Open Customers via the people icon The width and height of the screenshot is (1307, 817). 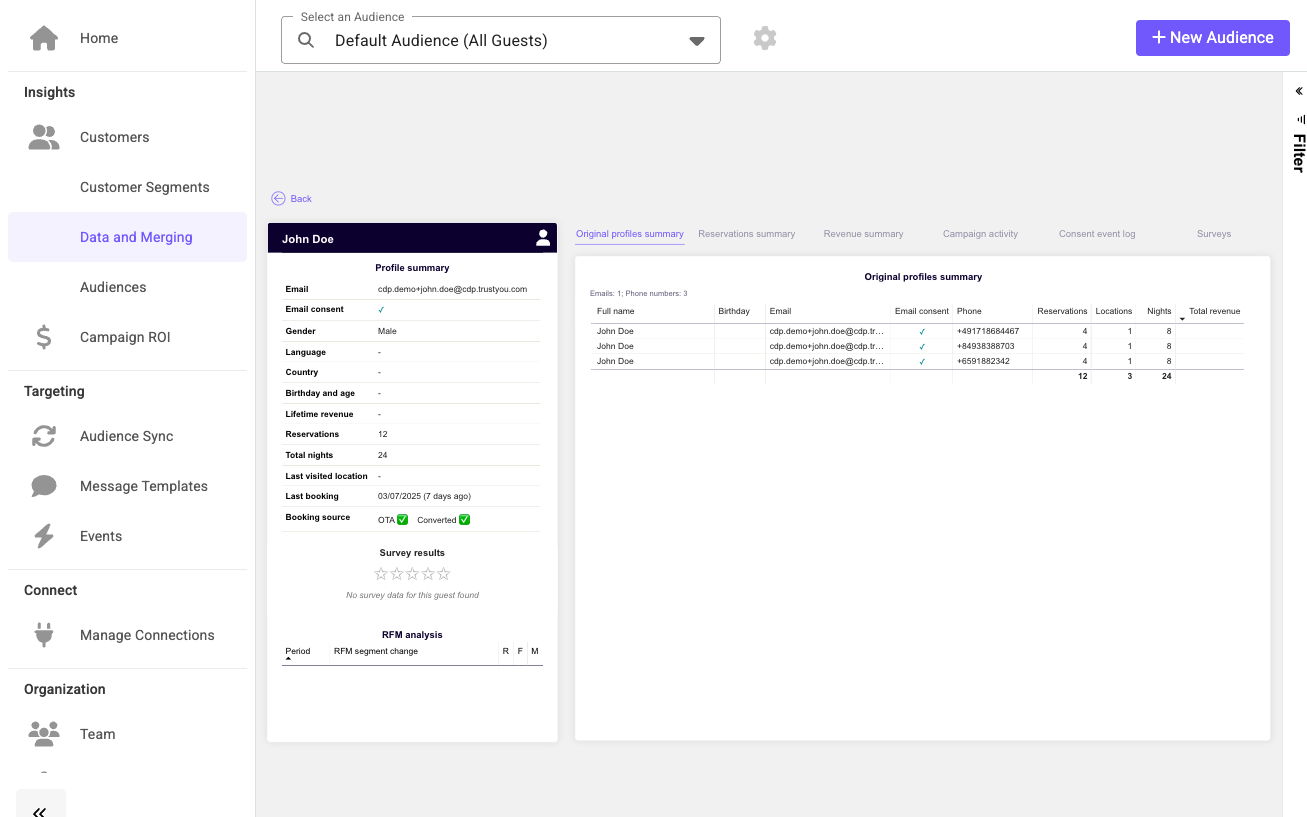(44, 137)
